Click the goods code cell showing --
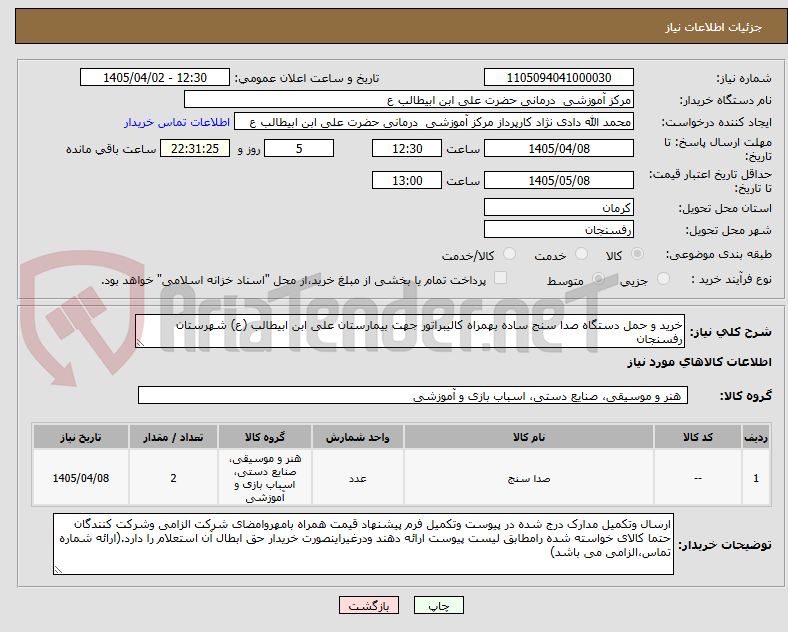Screen dimensions: 788x632 (698, 478)
